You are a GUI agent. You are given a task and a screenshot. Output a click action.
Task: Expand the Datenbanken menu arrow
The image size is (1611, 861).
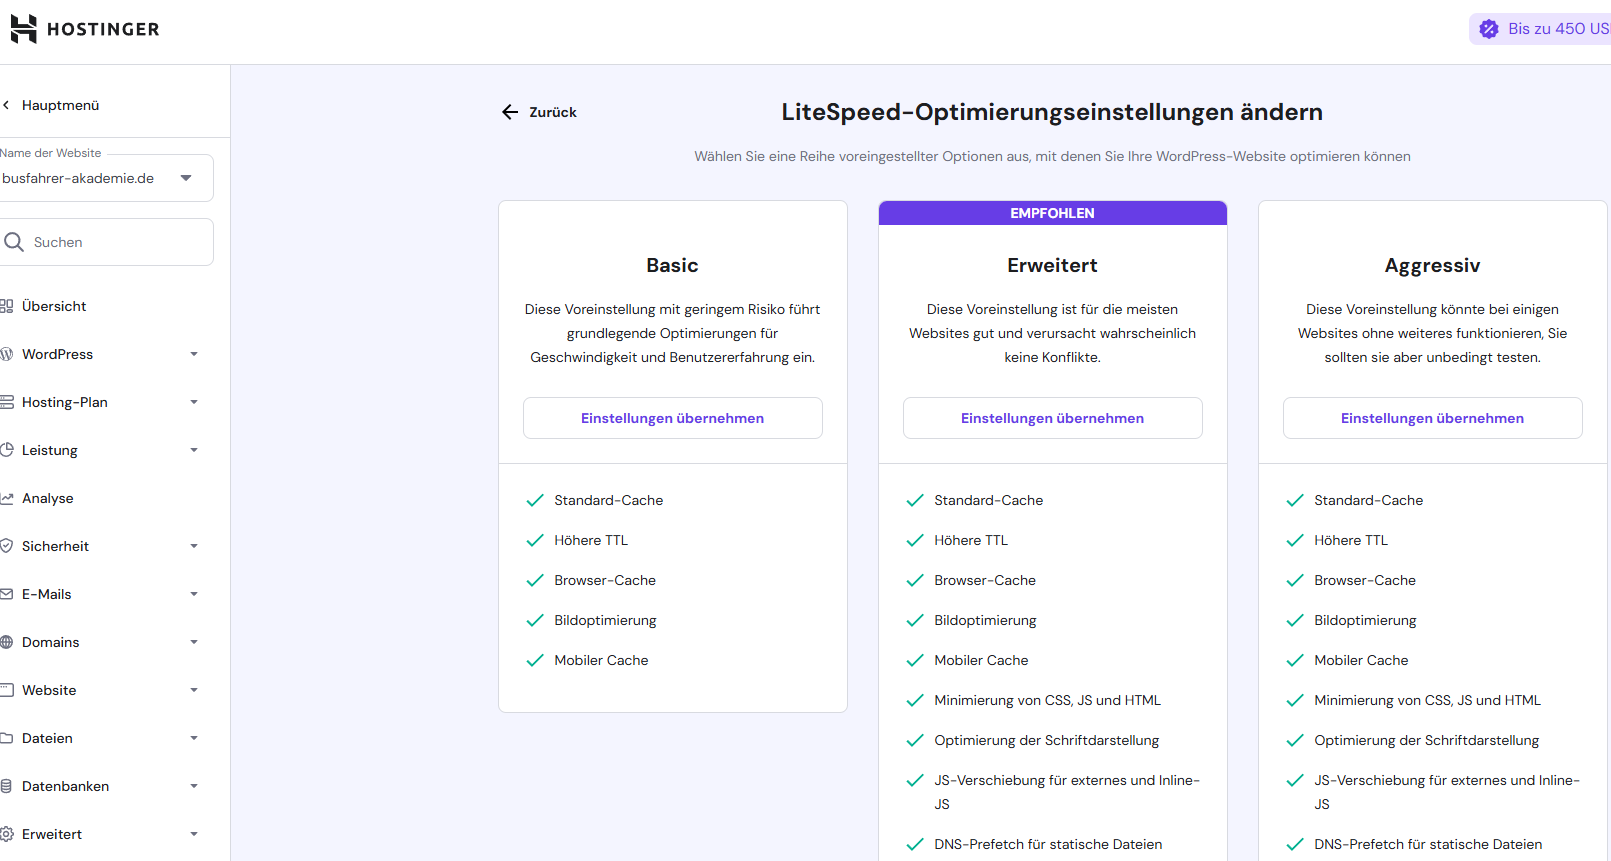tap(194, 786)
